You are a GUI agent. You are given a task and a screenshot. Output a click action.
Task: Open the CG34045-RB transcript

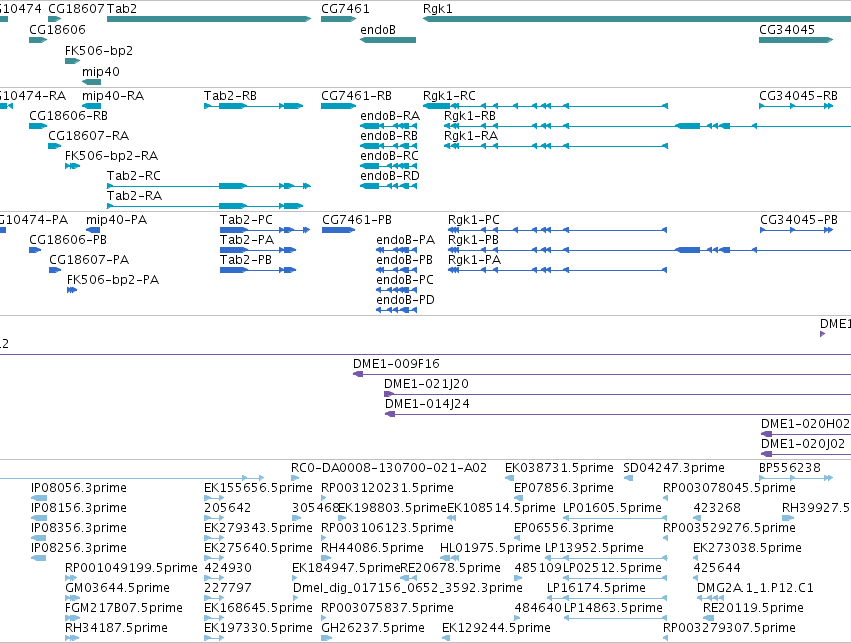796,106
